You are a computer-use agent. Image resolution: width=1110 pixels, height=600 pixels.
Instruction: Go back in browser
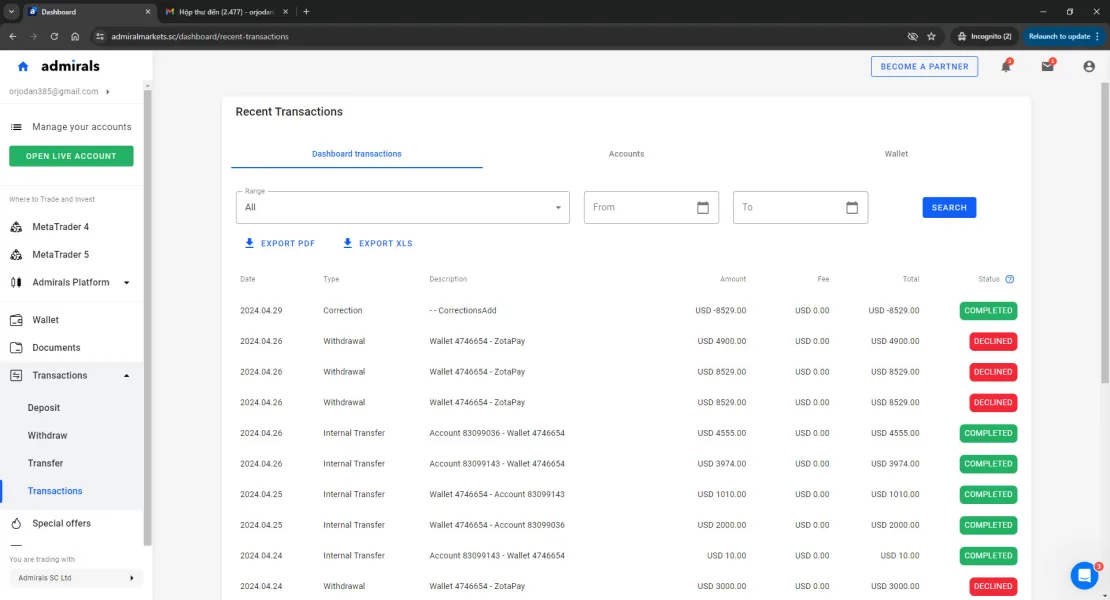tap(13, 36)
